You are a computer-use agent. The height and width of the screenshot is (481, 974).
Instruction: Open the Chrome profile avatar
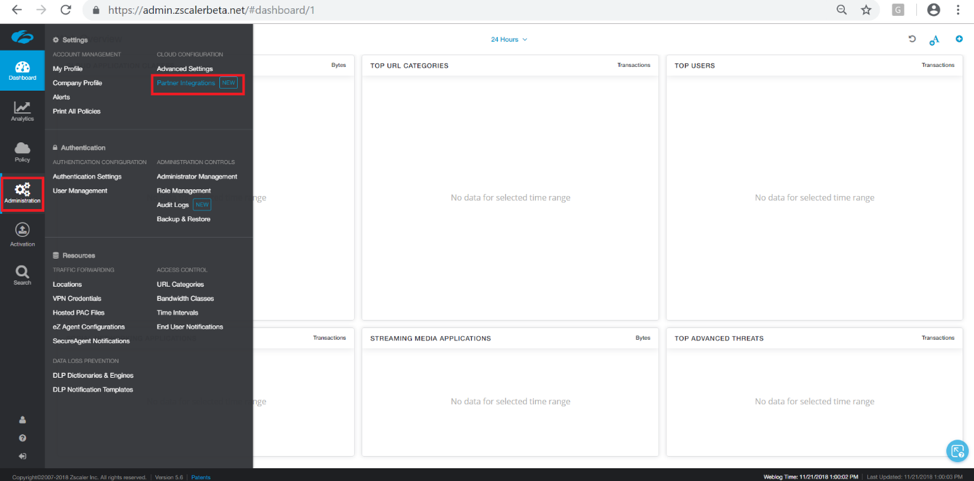pyautogui.click(x=933, y=10)
